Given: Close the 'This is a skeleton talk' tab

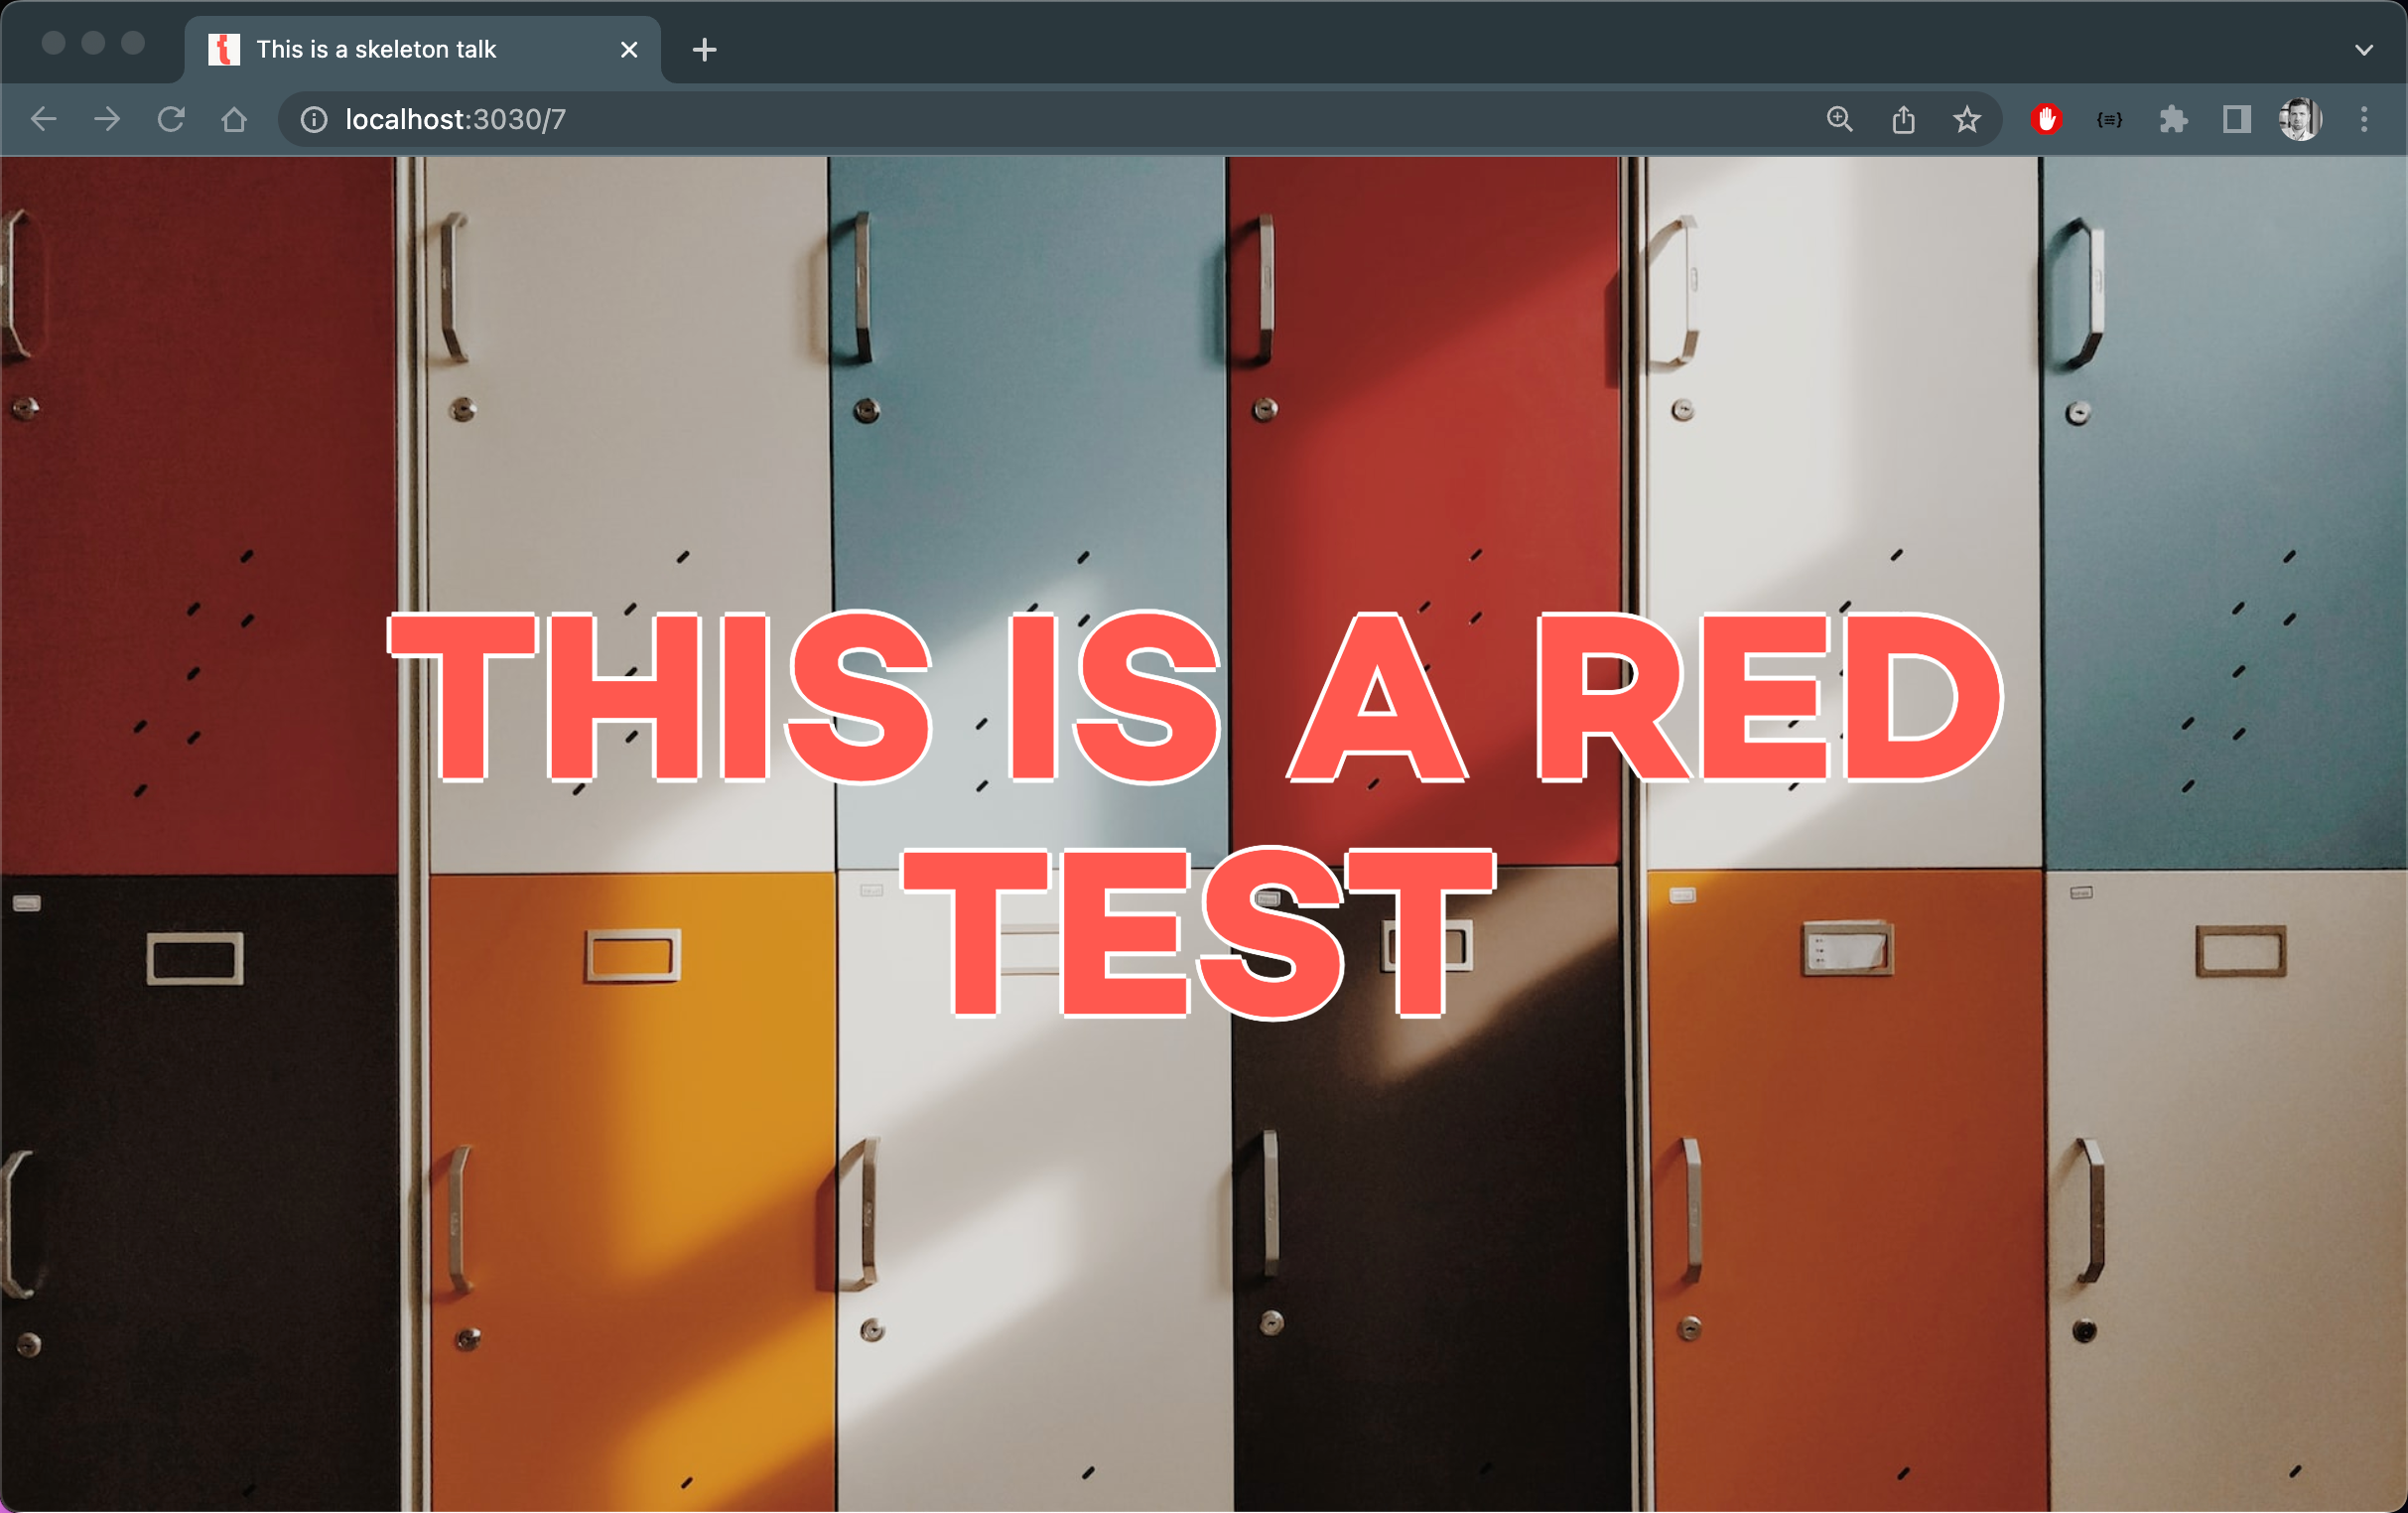Looking at the screenshot, I should tap(629, 50).
